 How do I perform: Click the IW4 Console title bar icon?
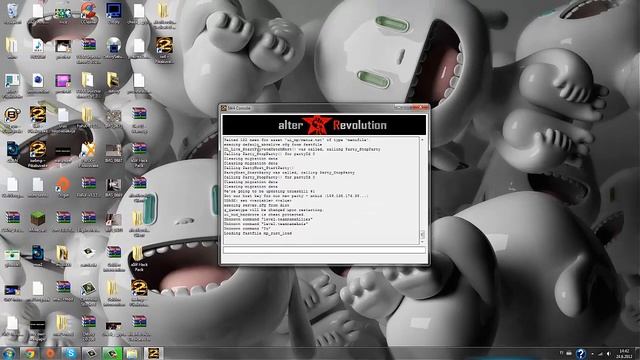224,108
